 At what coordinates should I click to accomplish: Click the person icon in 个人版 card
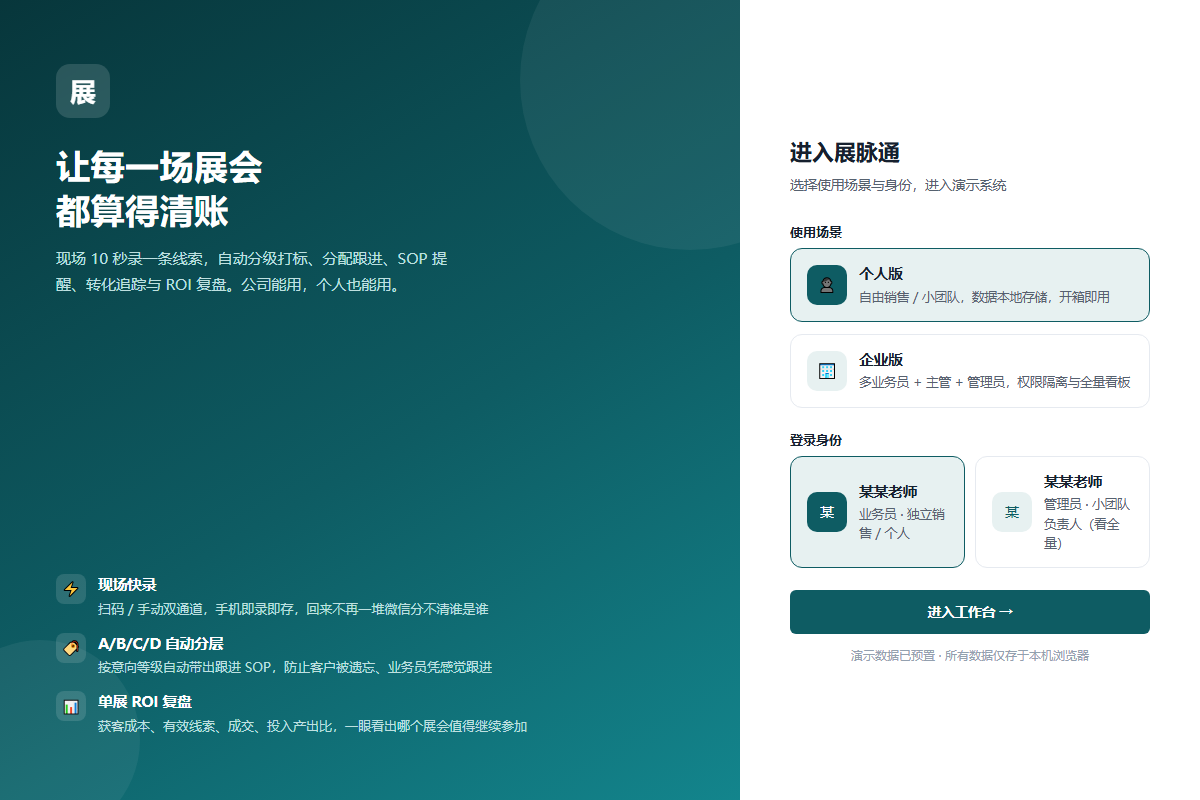click(x=827, y=285)
